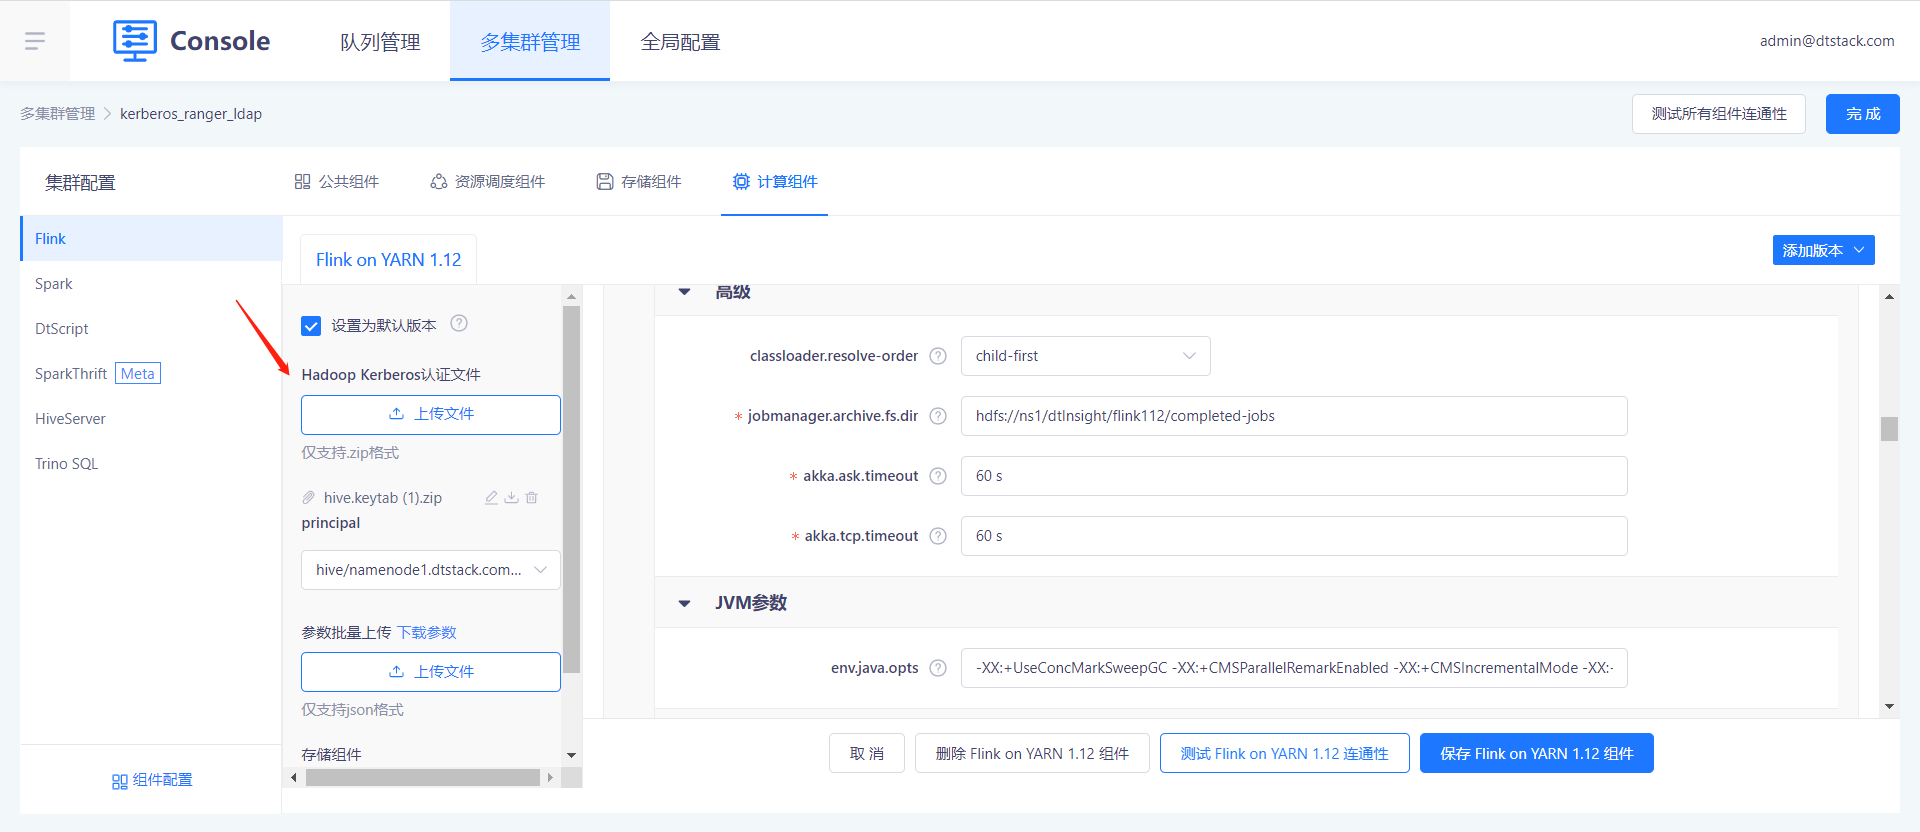
Task: Click the Console logo icon
Action: [x=135, y=41]
